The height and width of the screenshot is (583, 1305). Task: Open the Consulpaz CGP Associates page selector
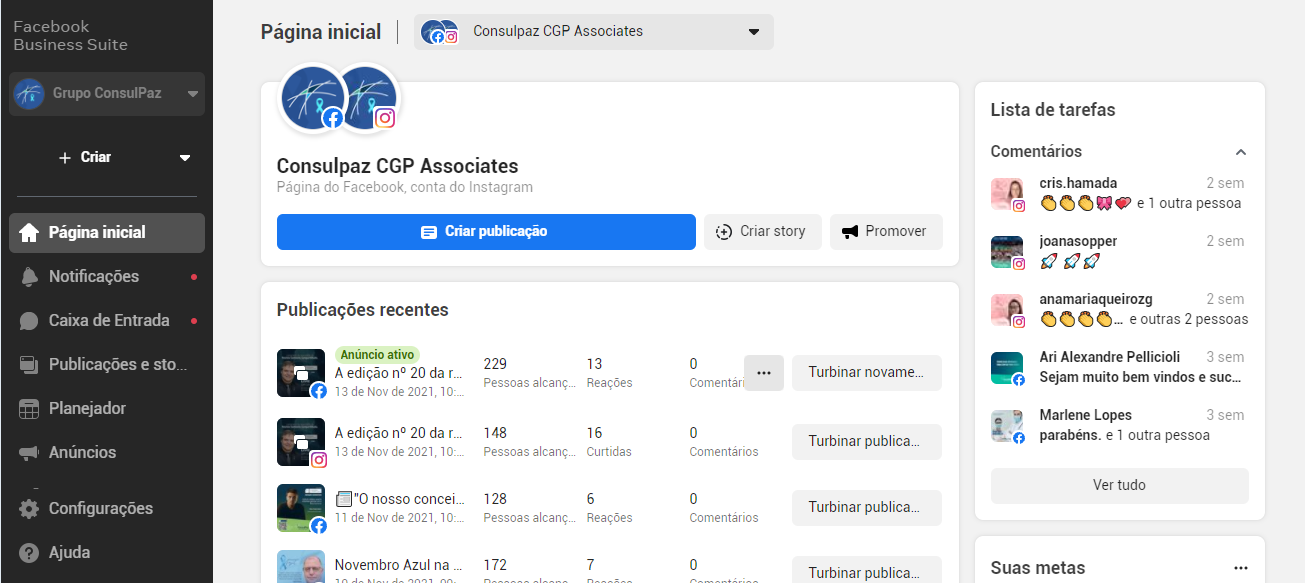click(594, 31)
